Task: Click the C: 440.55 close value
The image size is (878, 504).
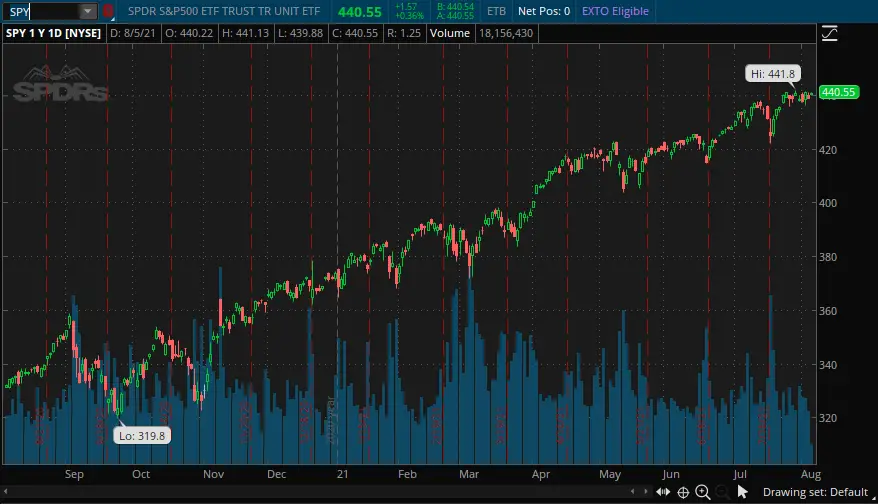Action: pyautogui.click(x=355, y=33)
